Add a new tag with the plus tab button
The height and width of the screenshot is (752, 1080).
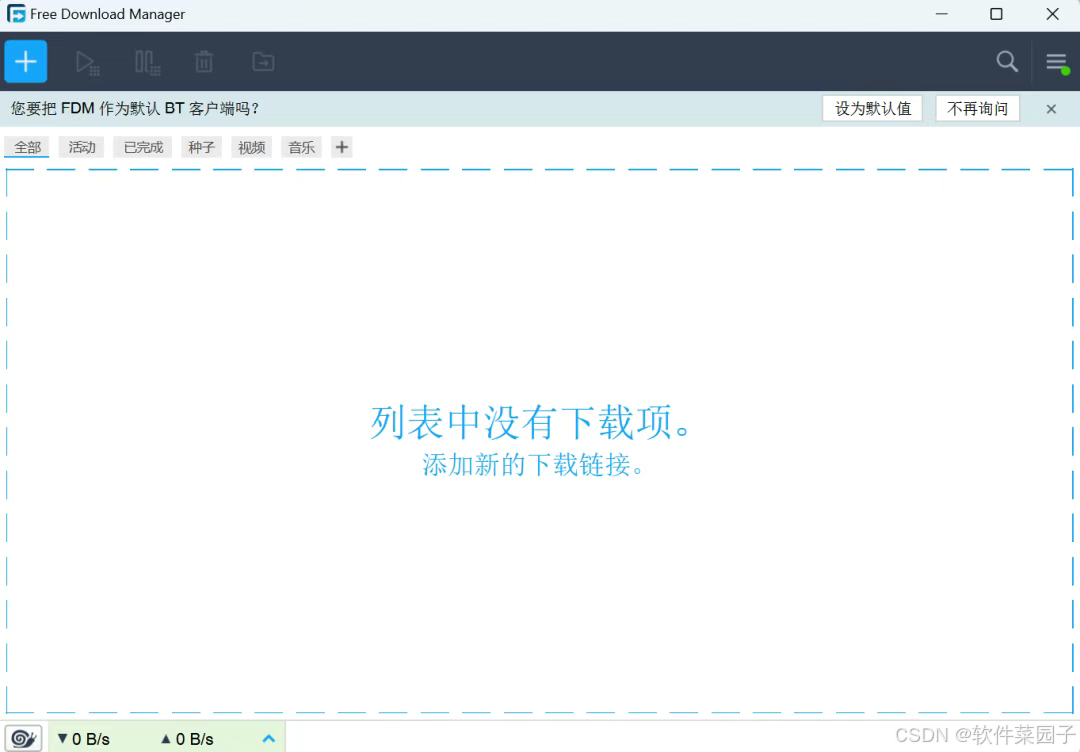point(342,147)
